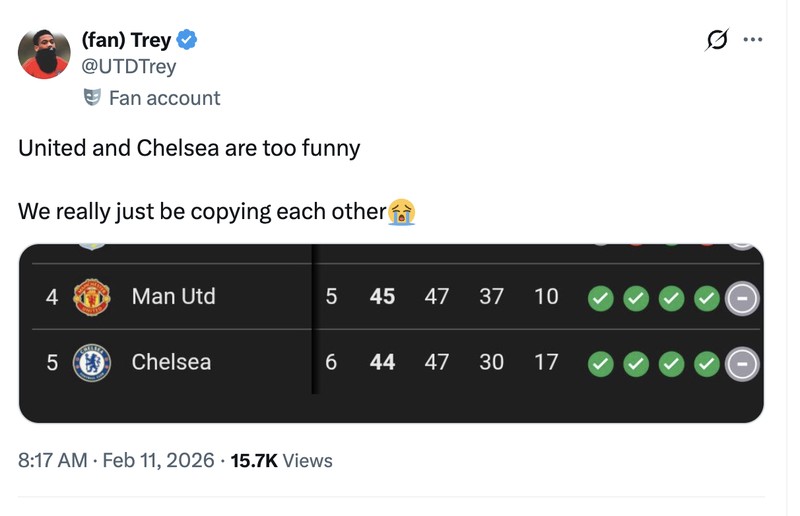Screen dimensions: 800x516
Task: Click the crying emoji in the tweet
Action: pyautogui.click(x=402, y=212)
